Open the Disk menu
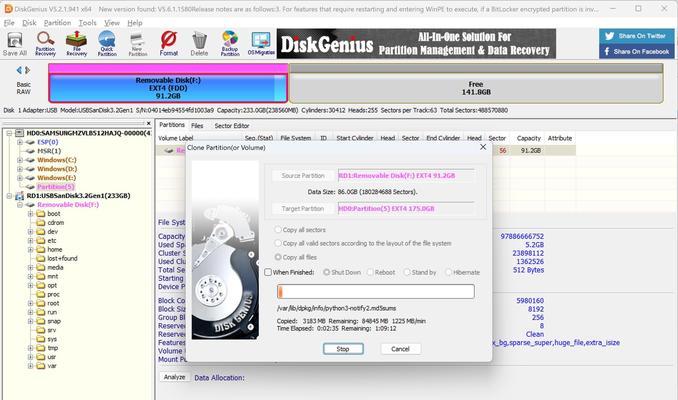Image resolution: width=678 pixels, height=400 pixels. (x=29, y=23)
